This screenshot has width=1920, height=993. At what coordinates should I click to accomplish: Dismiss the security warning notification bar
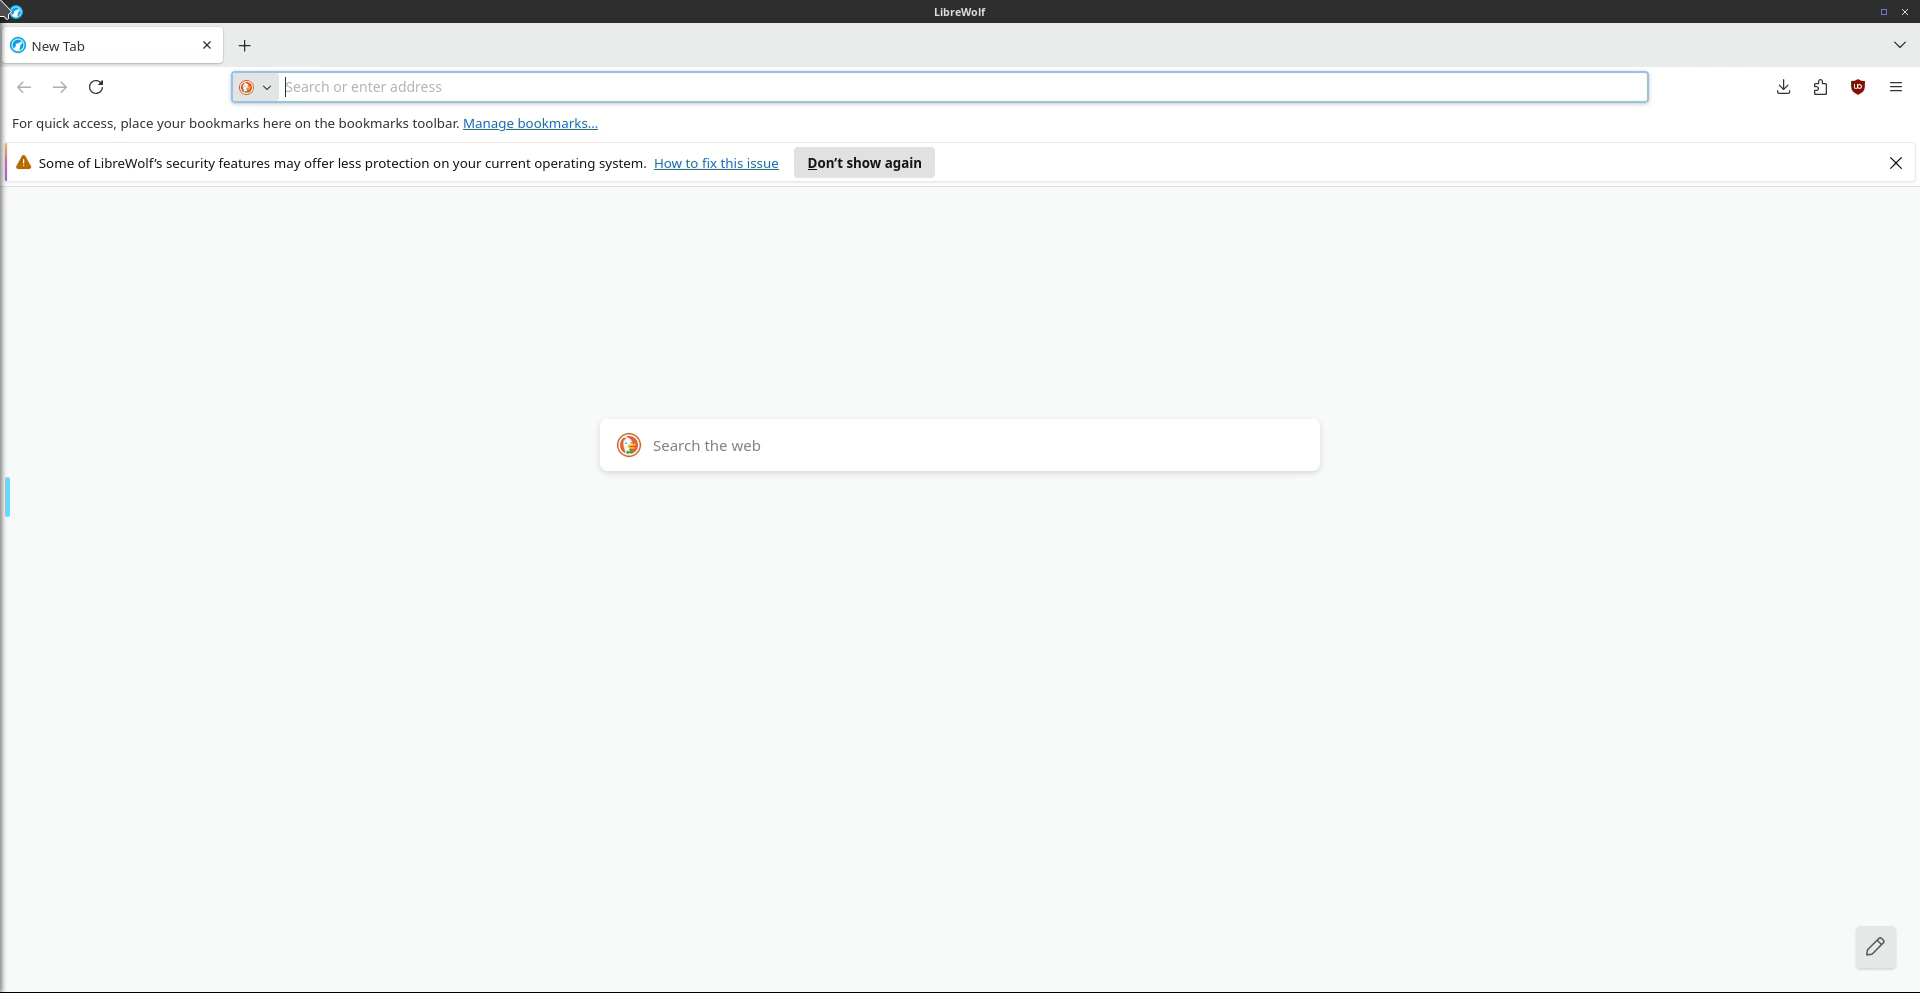click(1895, 163)
